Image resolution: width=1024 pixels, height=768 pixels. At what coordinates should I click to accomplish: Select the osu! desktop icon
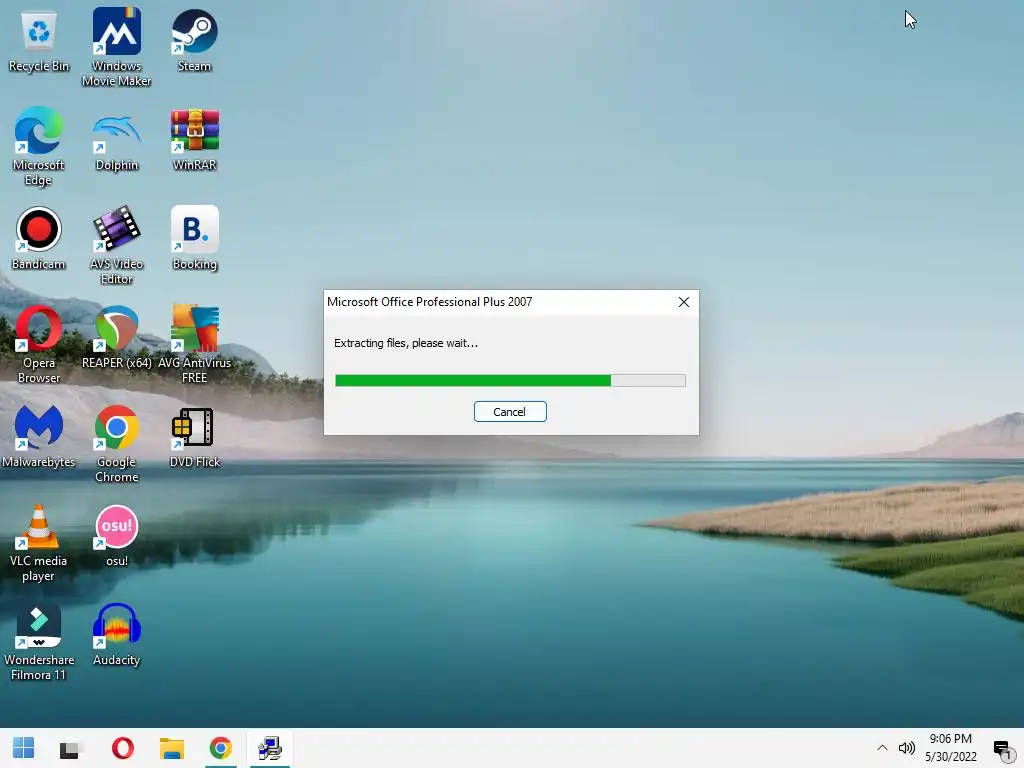click(117, 536)
